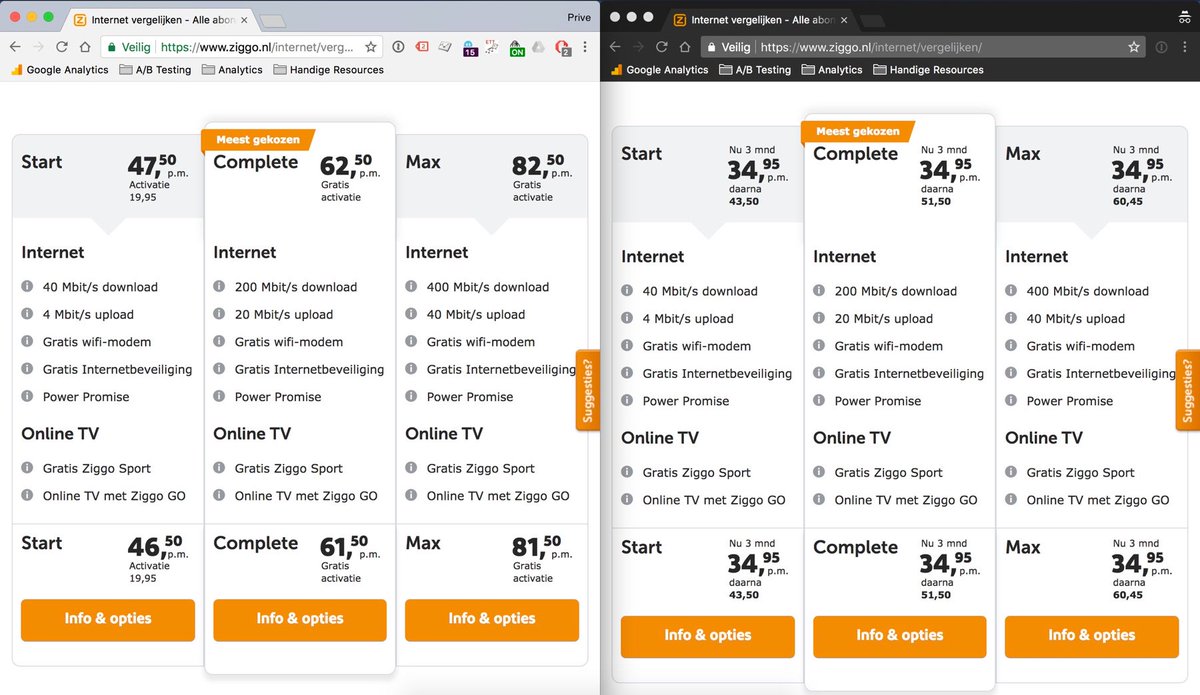Click the info icon beside incognito window's 40 Mbit/s download
1200x695 pixels.
tap(627, 291)
